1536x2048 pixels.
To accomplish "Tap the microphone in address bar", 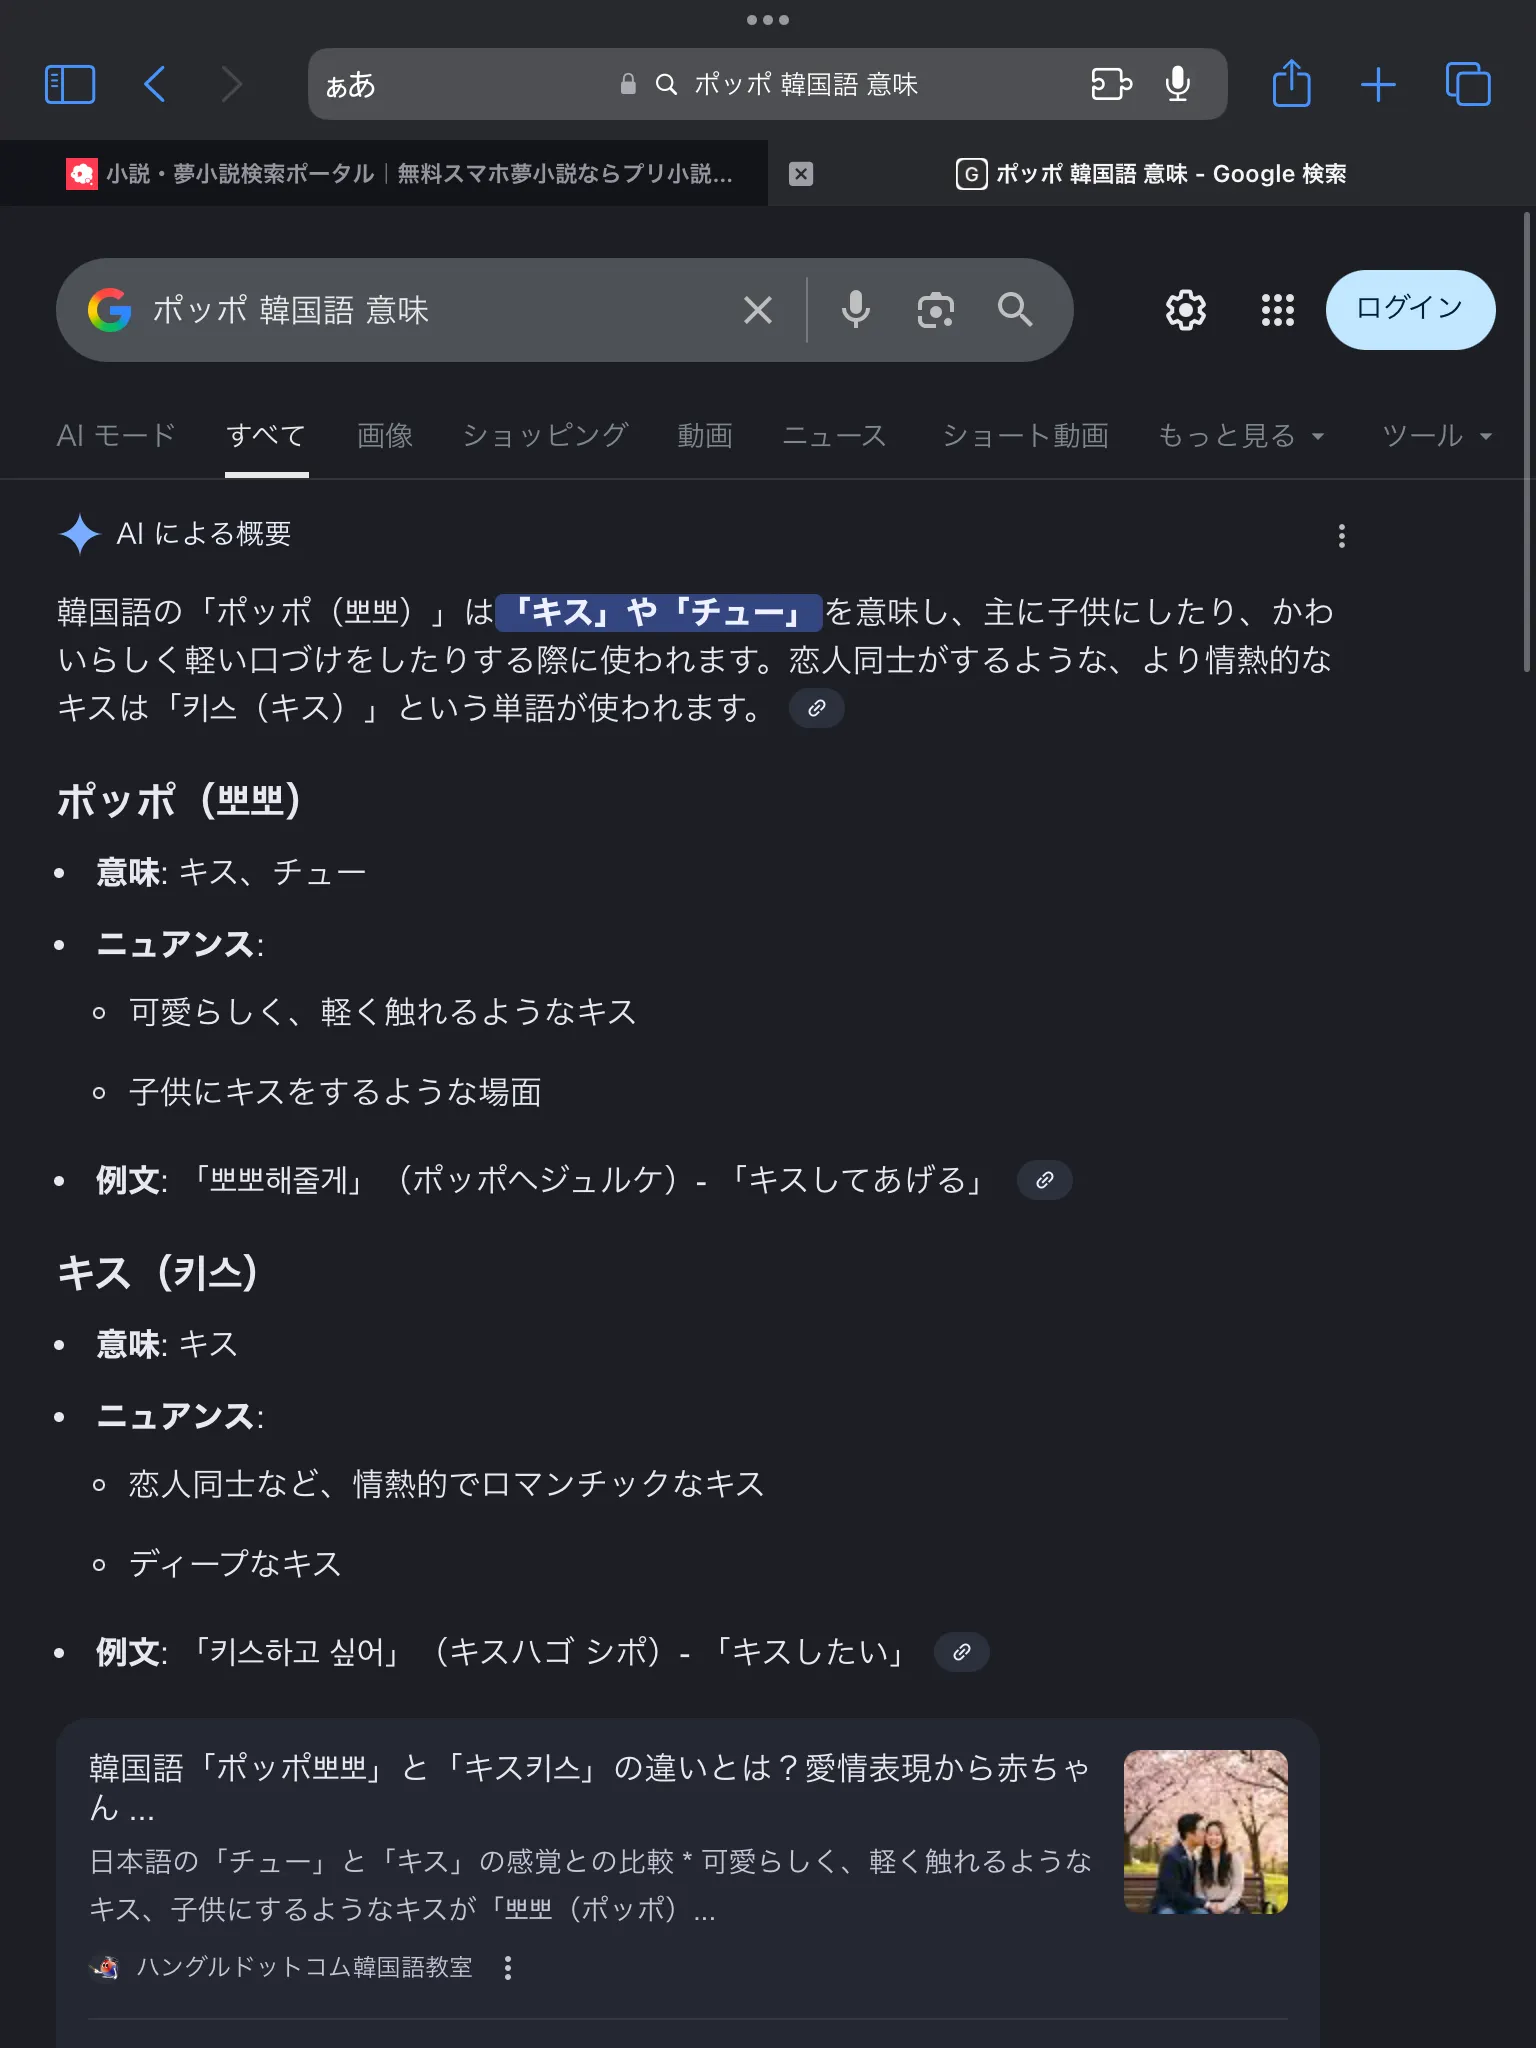I will [x=1177, y=84].
